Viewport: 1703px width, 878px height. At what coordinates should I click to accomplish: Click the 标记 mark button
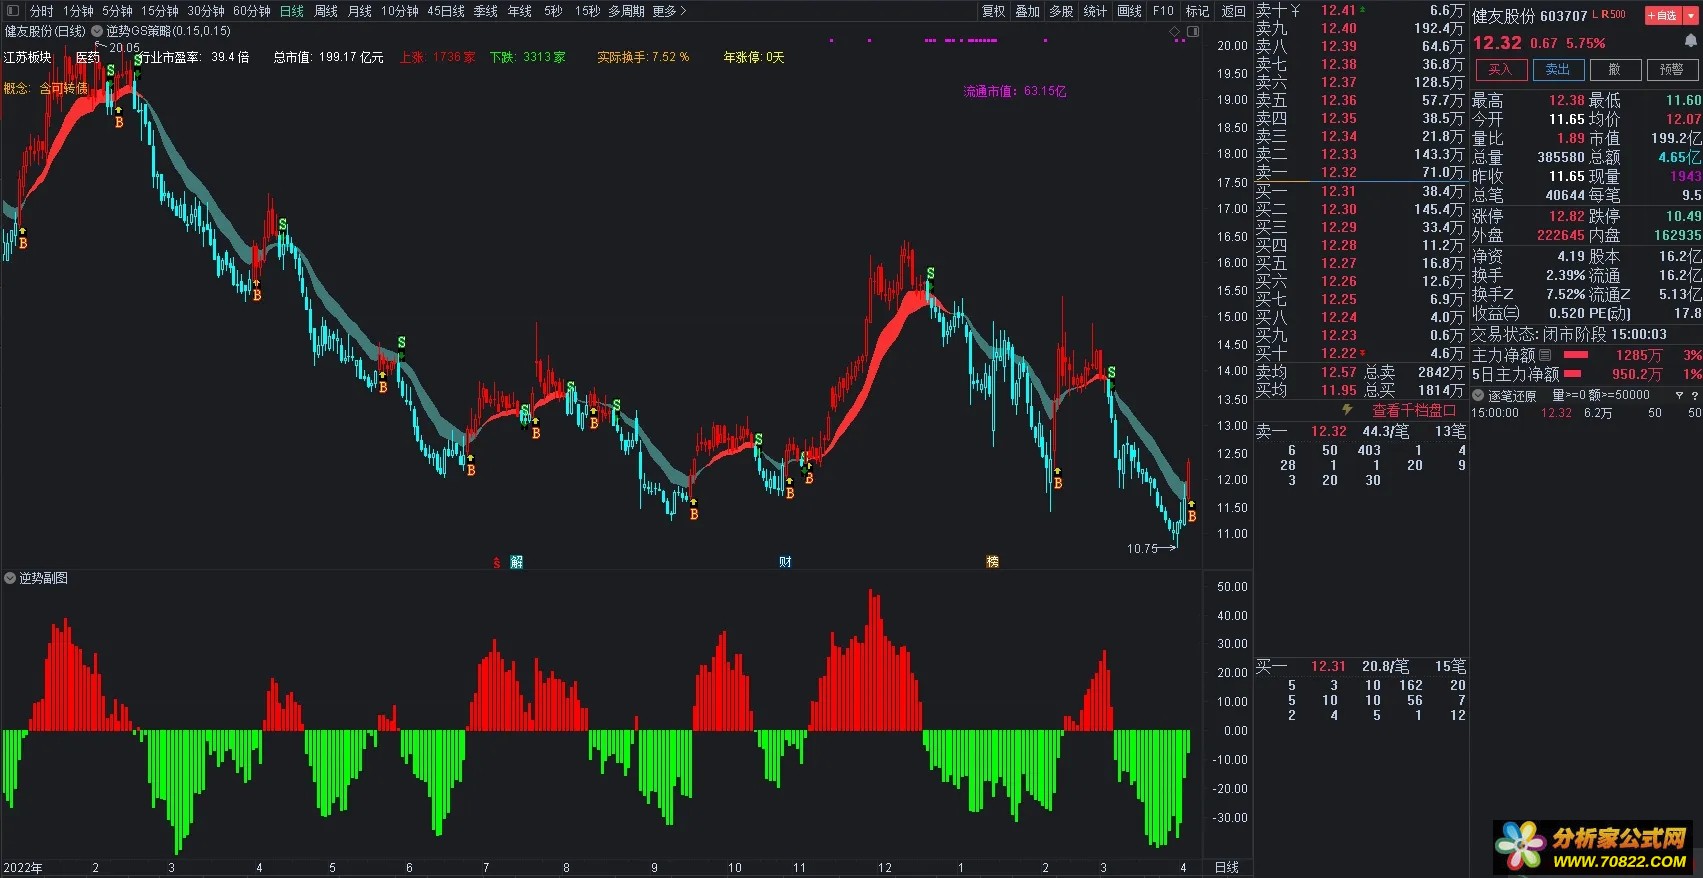point(1197,11)
